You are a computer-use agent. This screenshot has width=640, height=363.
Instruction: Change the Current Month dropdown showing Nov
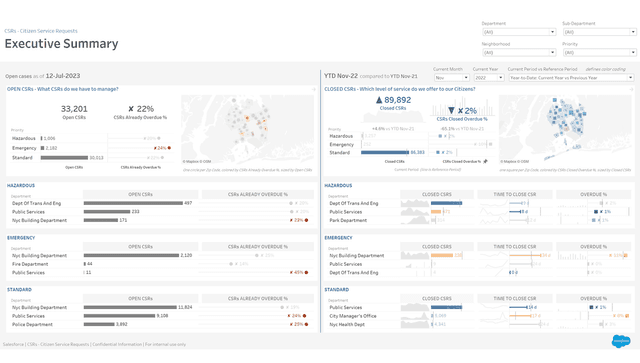tap(451, 78)
